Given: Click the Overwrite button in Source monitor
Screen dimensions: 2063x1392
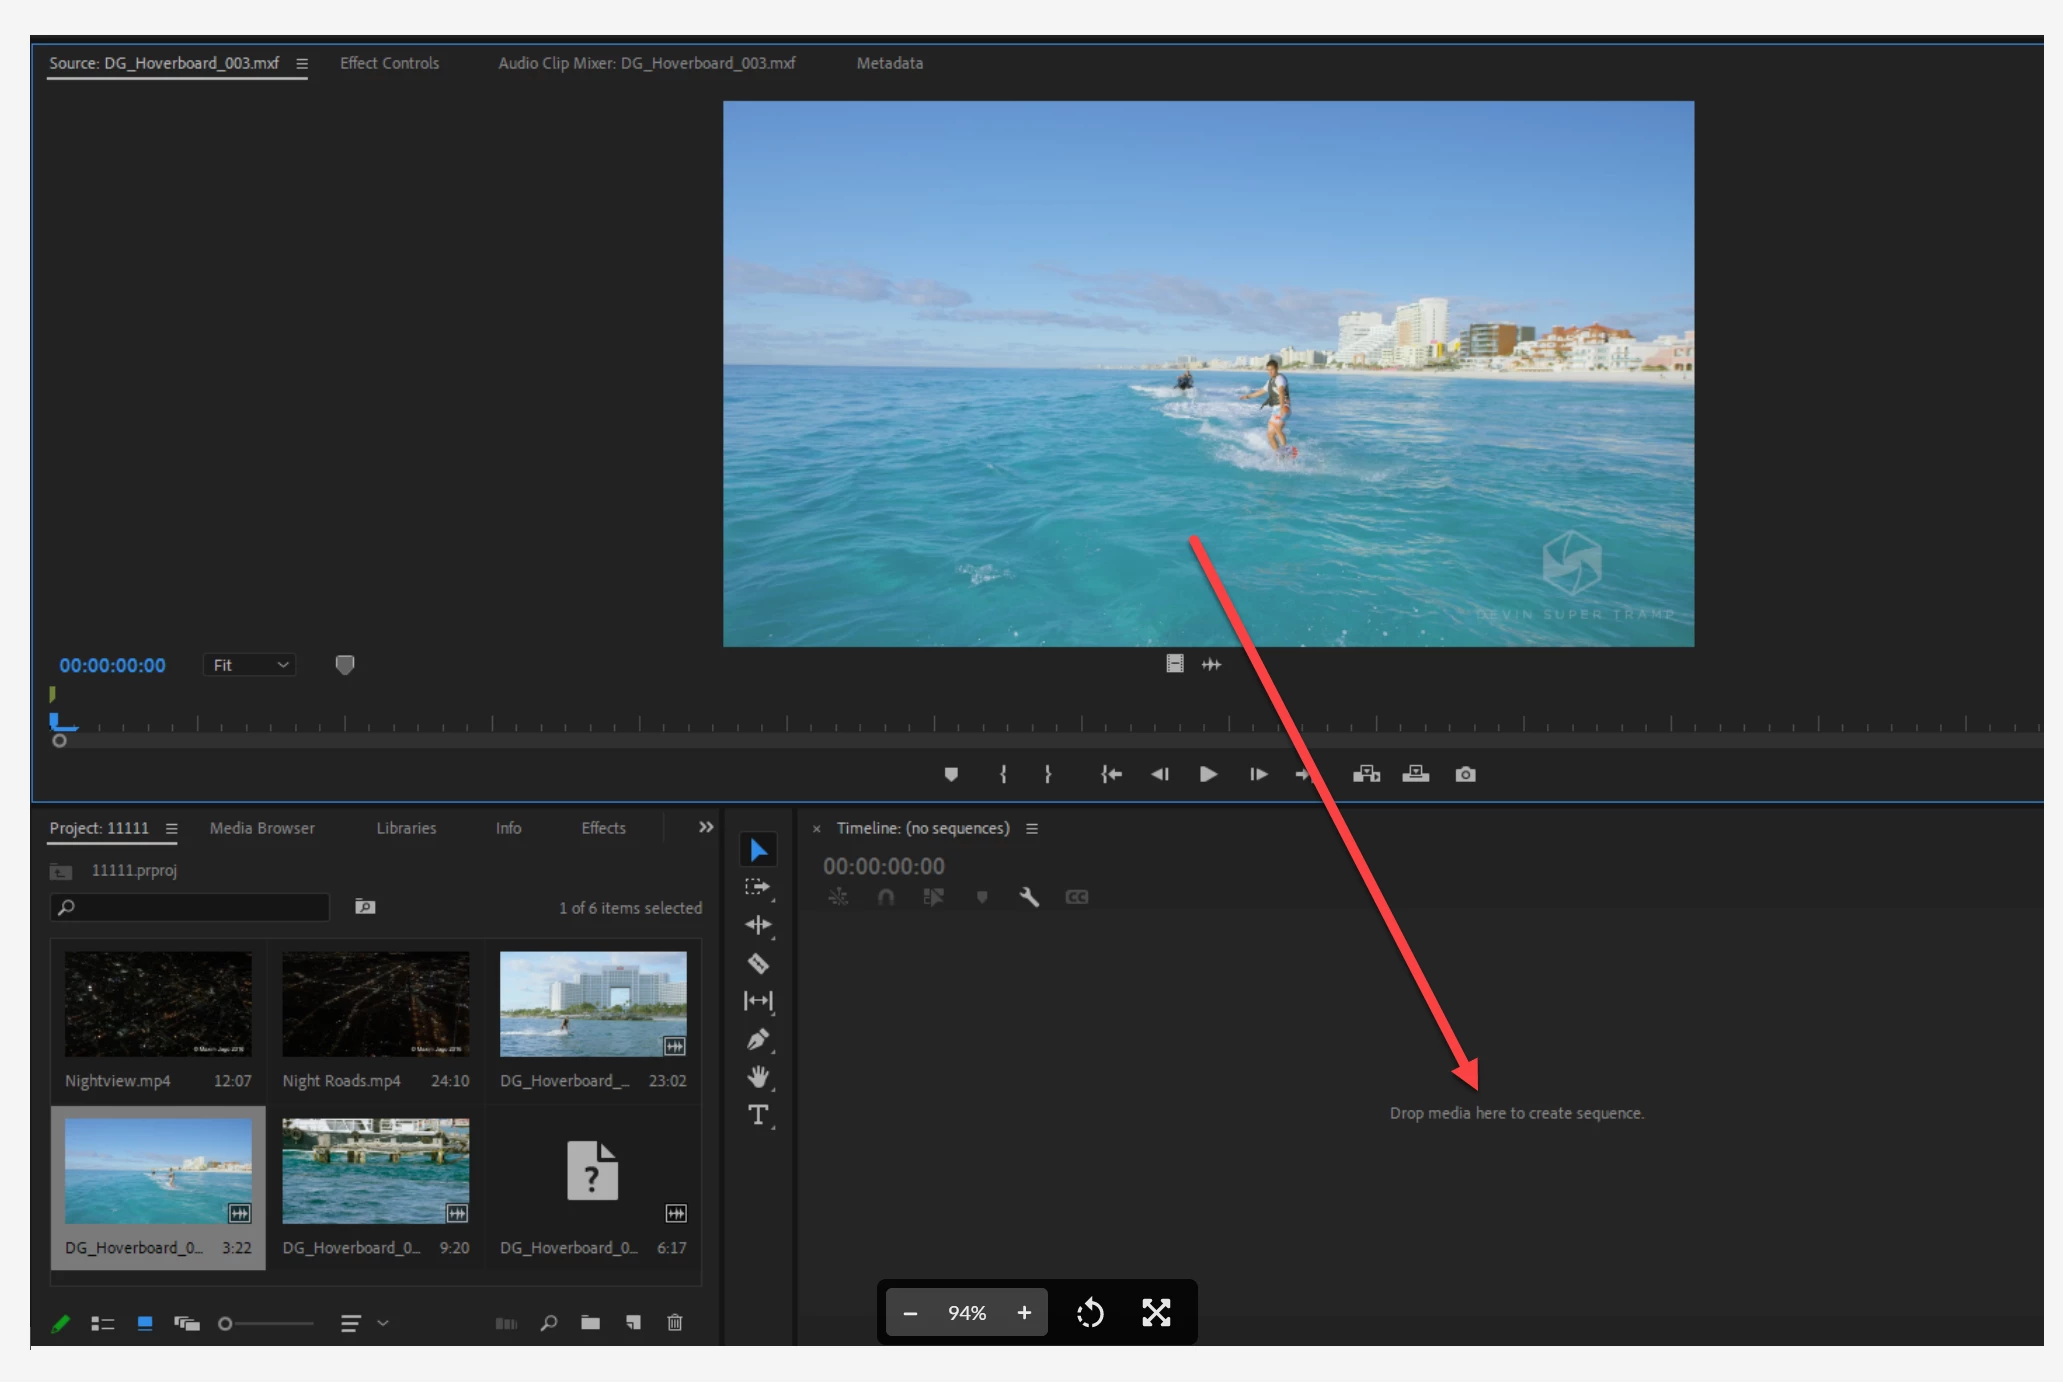Looking at the screenshot, I should tap(1415, 774).
